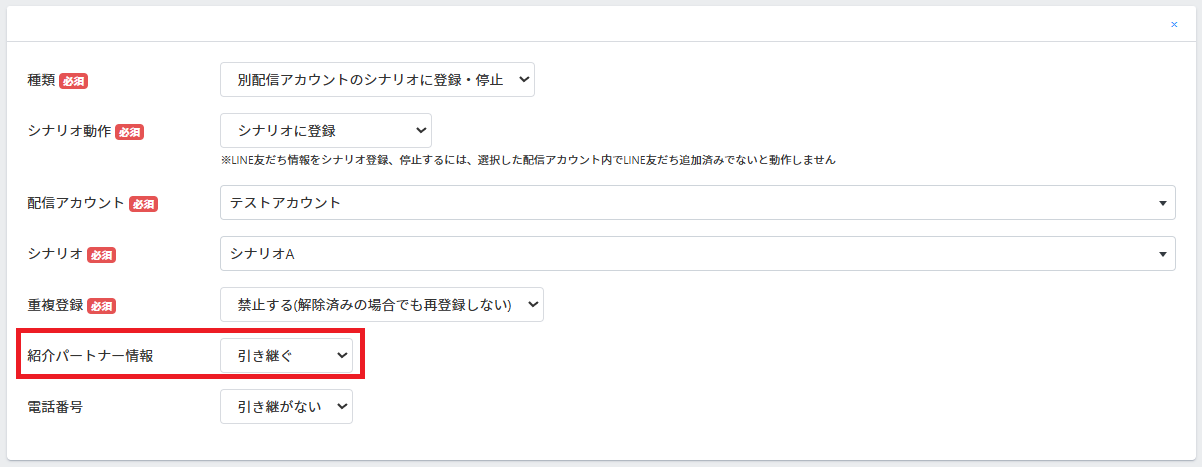Click the 必須 badge next to 重複登録
This screenshot has width=1202, height=467.
(x=102, y=306)
